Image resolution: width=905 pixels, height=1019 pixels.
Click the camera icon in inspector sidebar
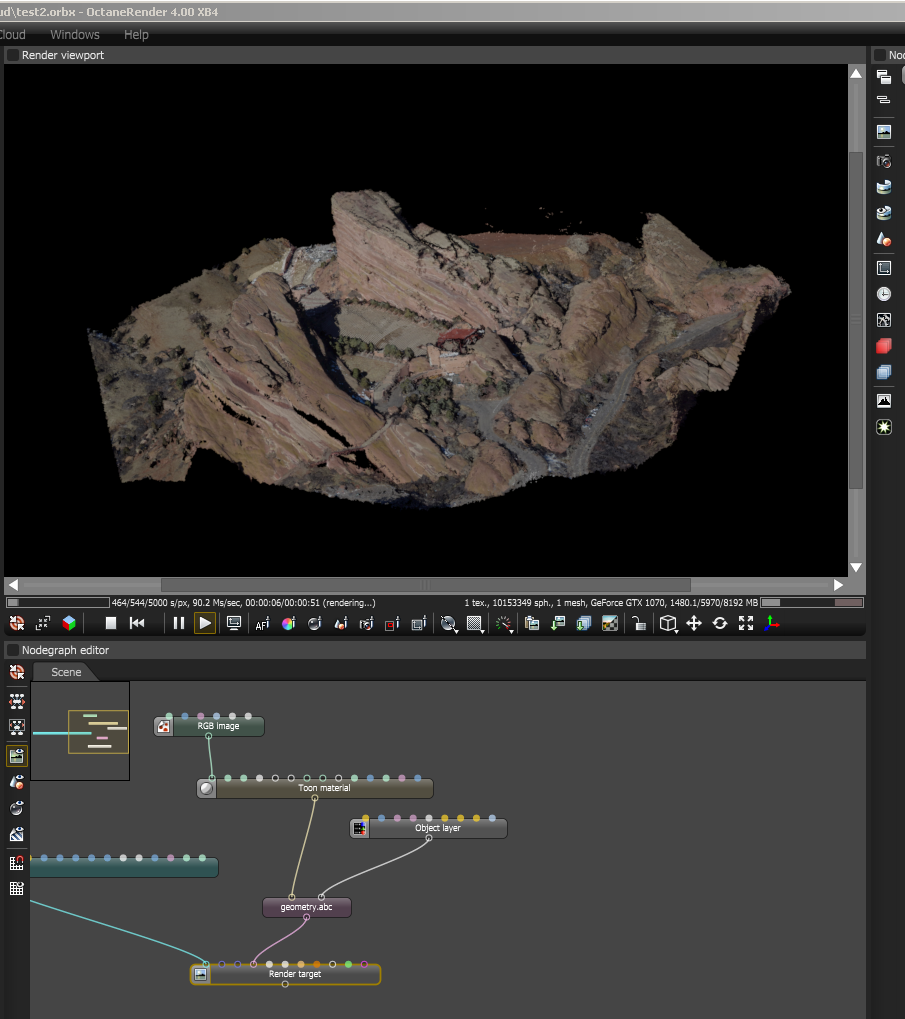pos(884,161)
